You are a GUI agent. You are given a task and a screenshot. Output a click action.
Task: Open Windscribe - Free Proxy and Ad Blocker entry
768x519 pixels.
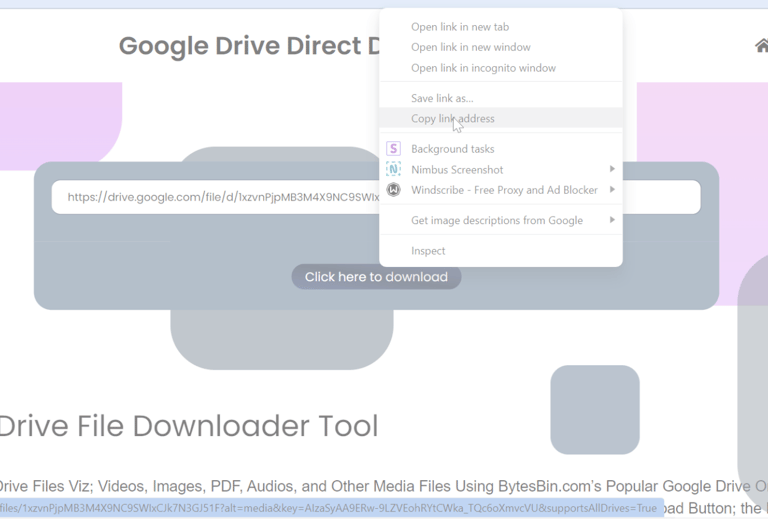pos(501,190)
